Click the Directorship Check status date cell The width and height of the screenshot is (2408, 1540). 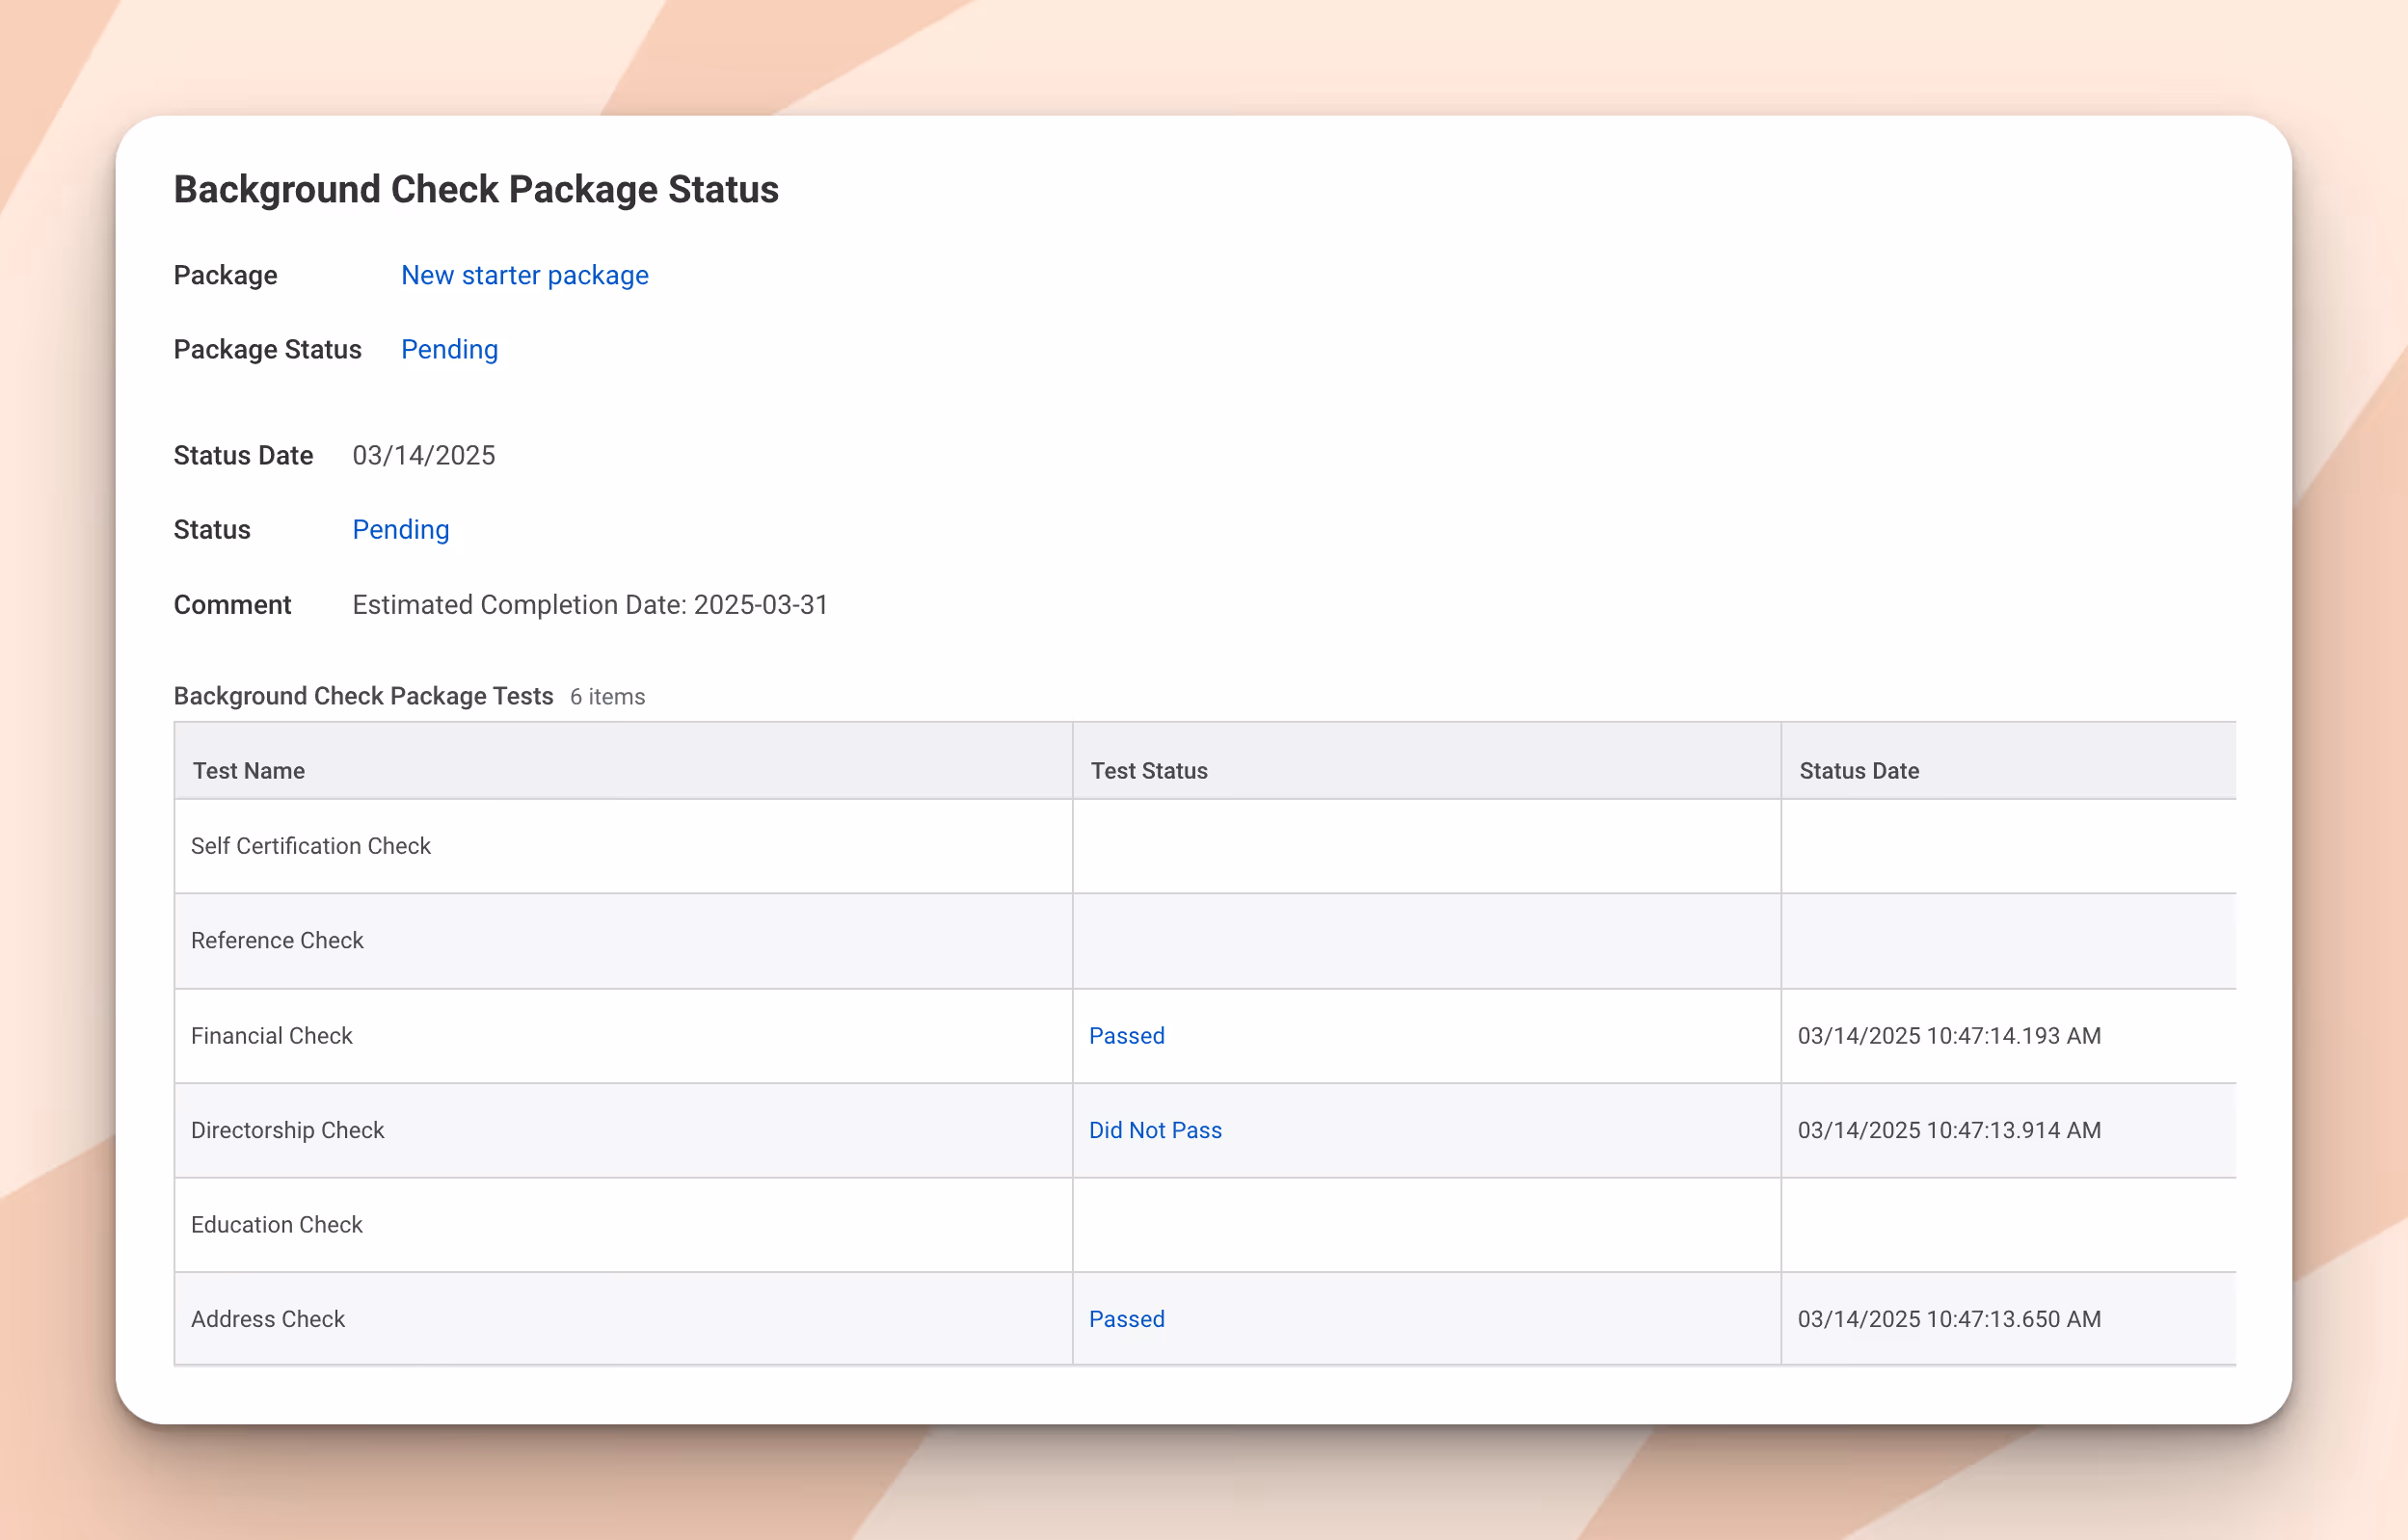point(1948,1130)
